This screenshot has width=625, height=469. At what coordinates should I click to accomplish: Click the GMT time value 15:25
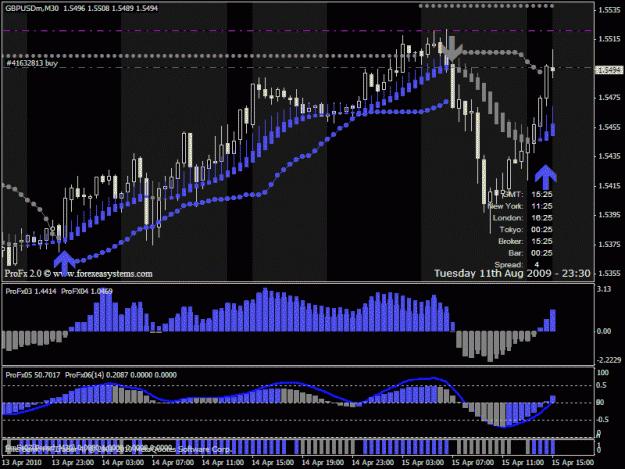542,194
